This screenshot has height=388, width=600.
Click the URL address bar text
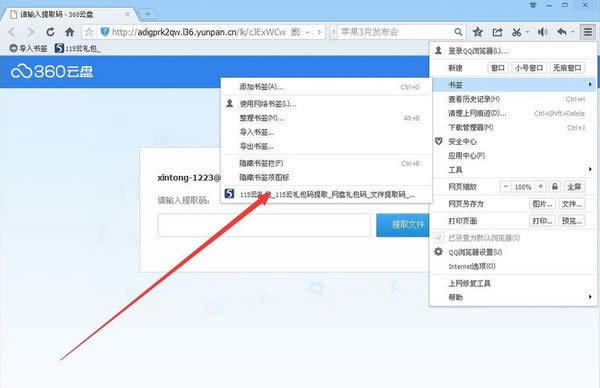199,32
